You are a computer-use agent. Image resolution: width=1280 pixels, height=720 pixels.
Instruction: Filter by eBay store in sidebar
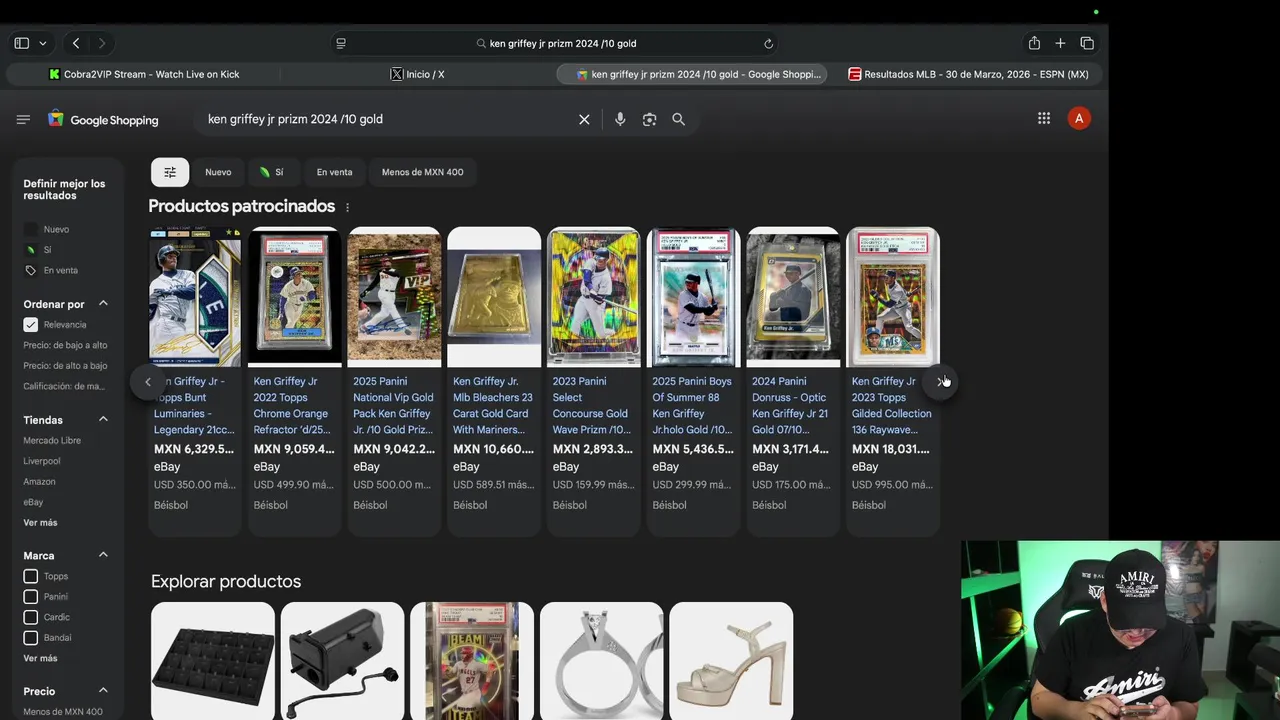(x=33, y=502)
